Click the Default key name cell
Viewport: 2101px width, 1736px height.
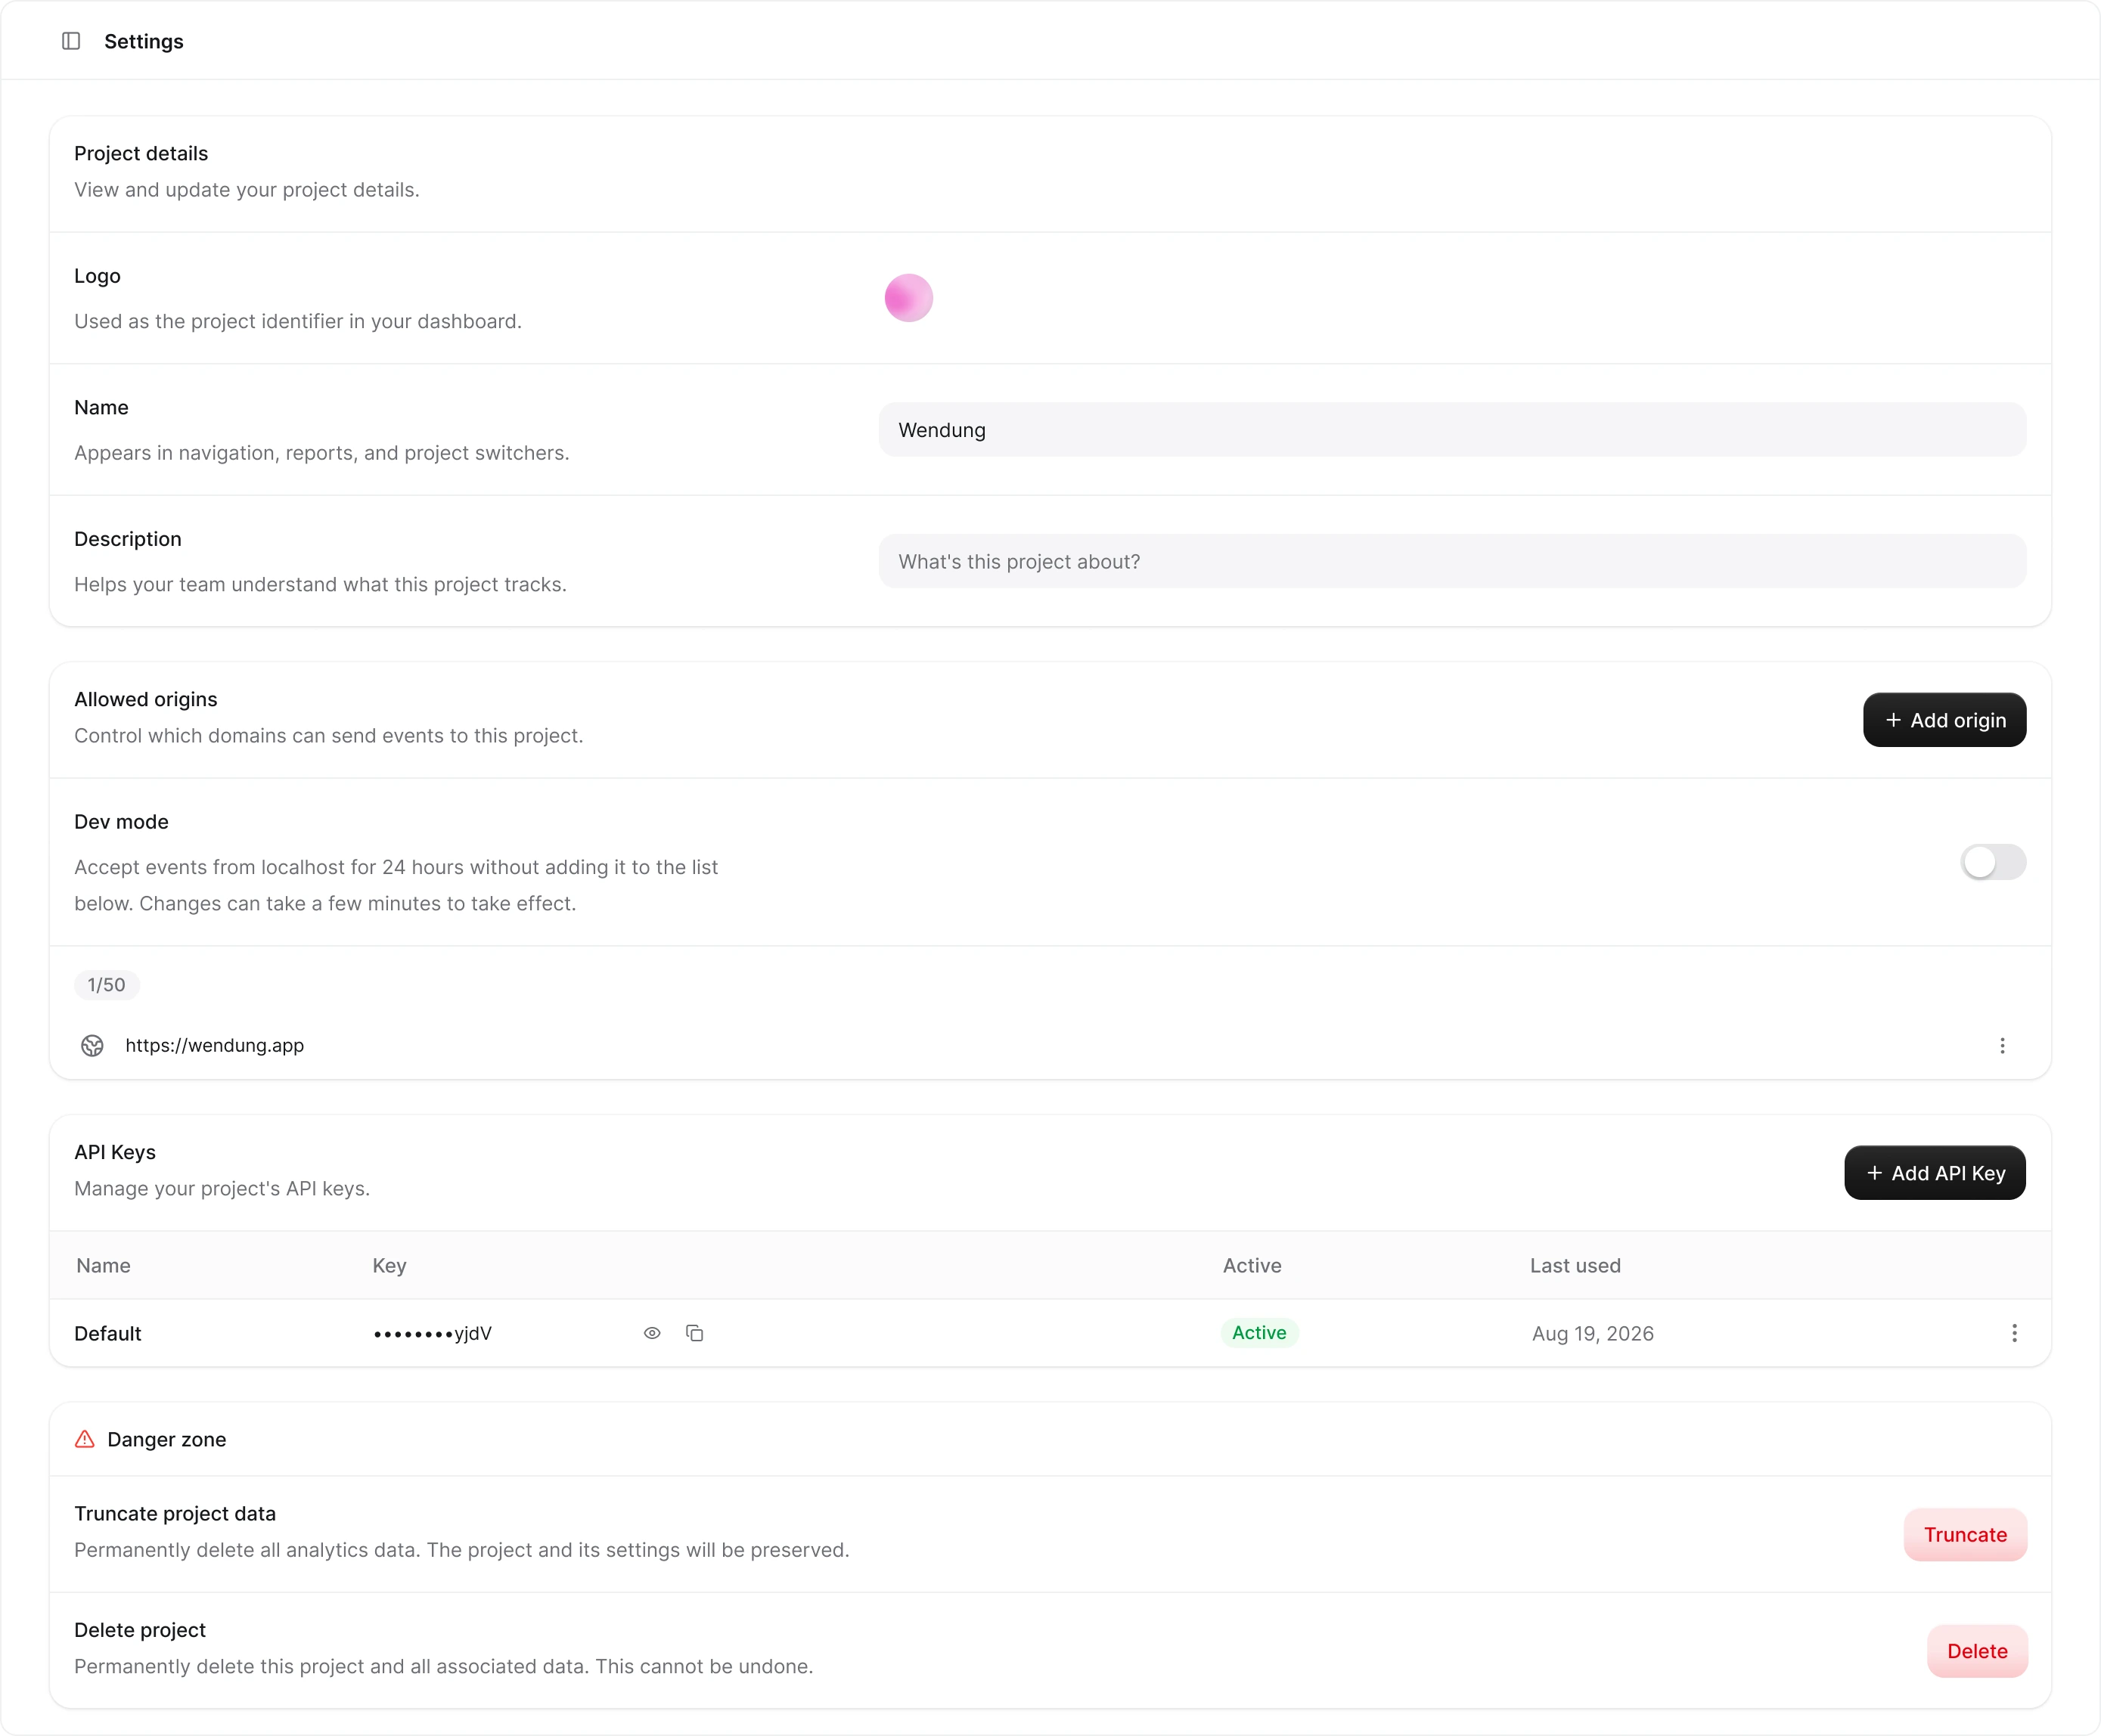[x=108, y=1333]
